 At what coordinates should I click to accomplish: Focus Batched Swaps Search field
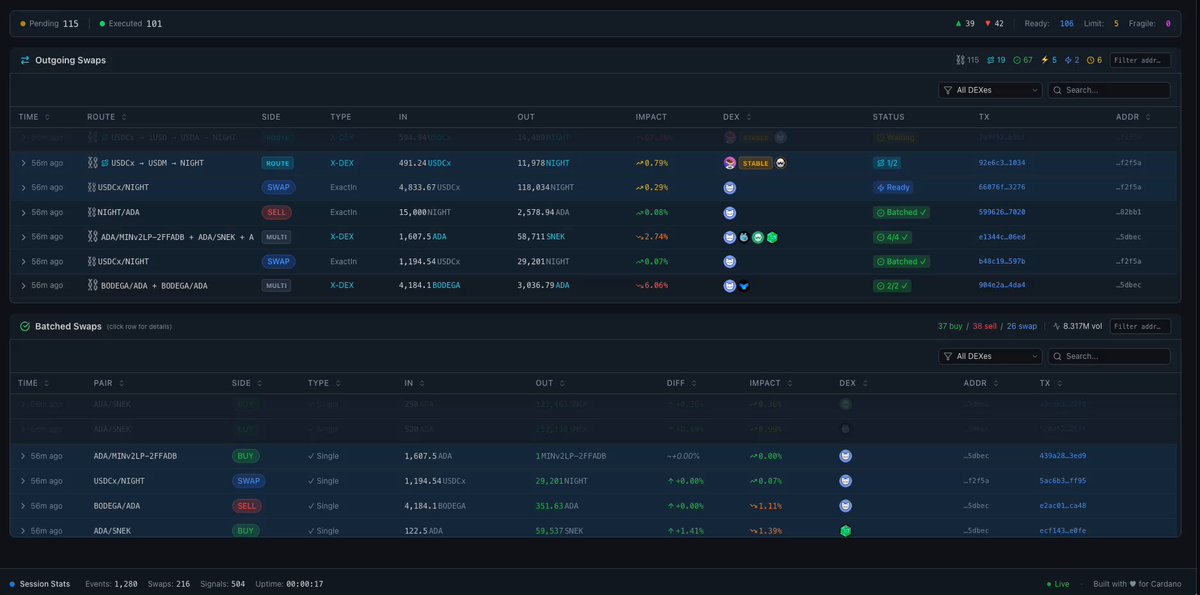click(x=1109, y=356)
